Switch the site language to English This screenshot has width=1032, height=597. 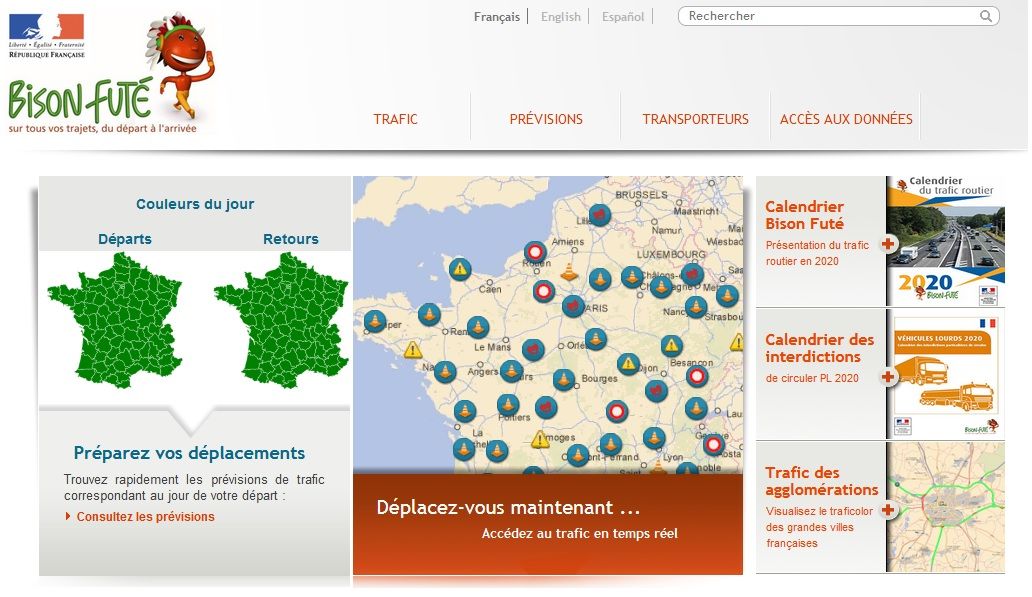pyautogui.click(x=561, y=17)
